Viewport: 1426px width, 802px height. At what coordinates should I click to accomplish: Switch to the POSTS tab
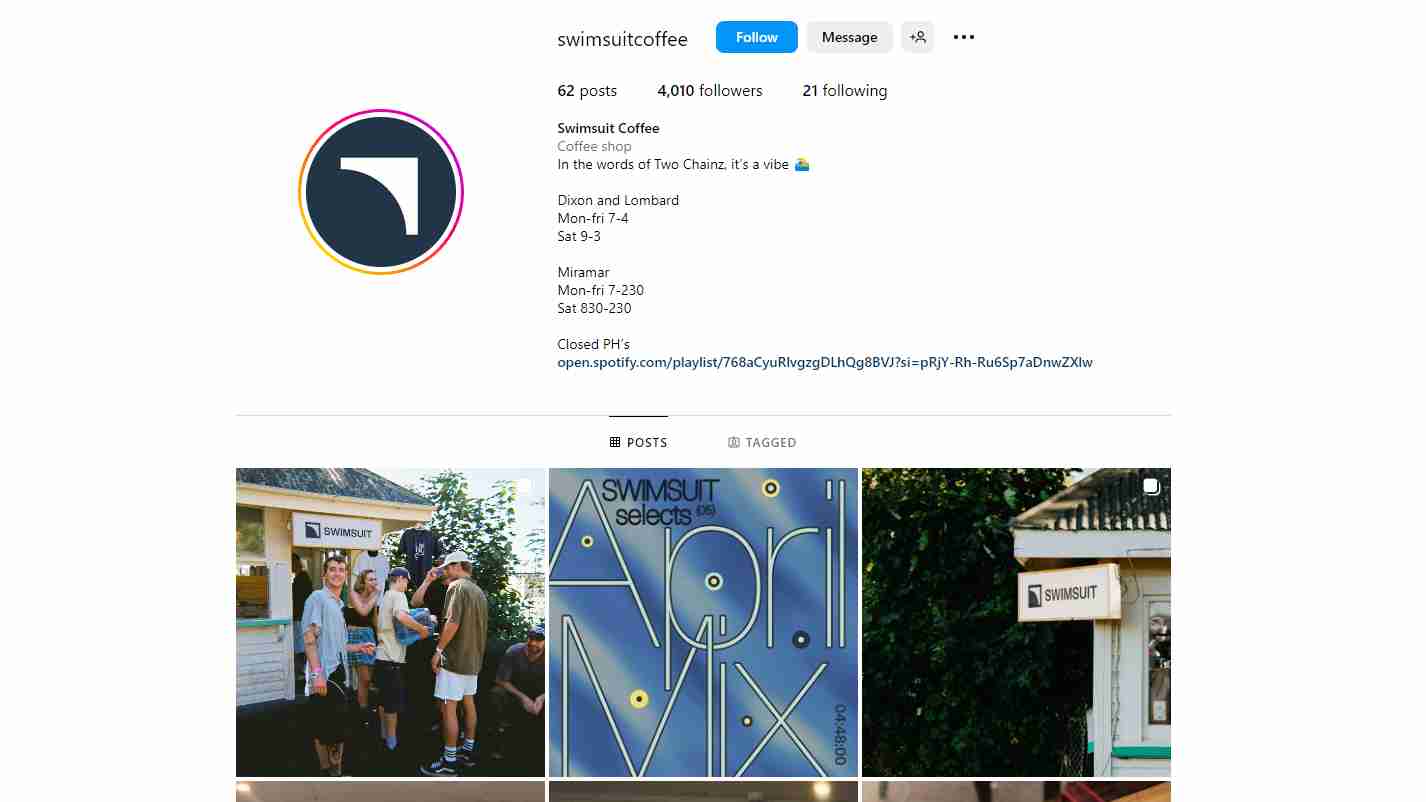(x=638, y=442)
